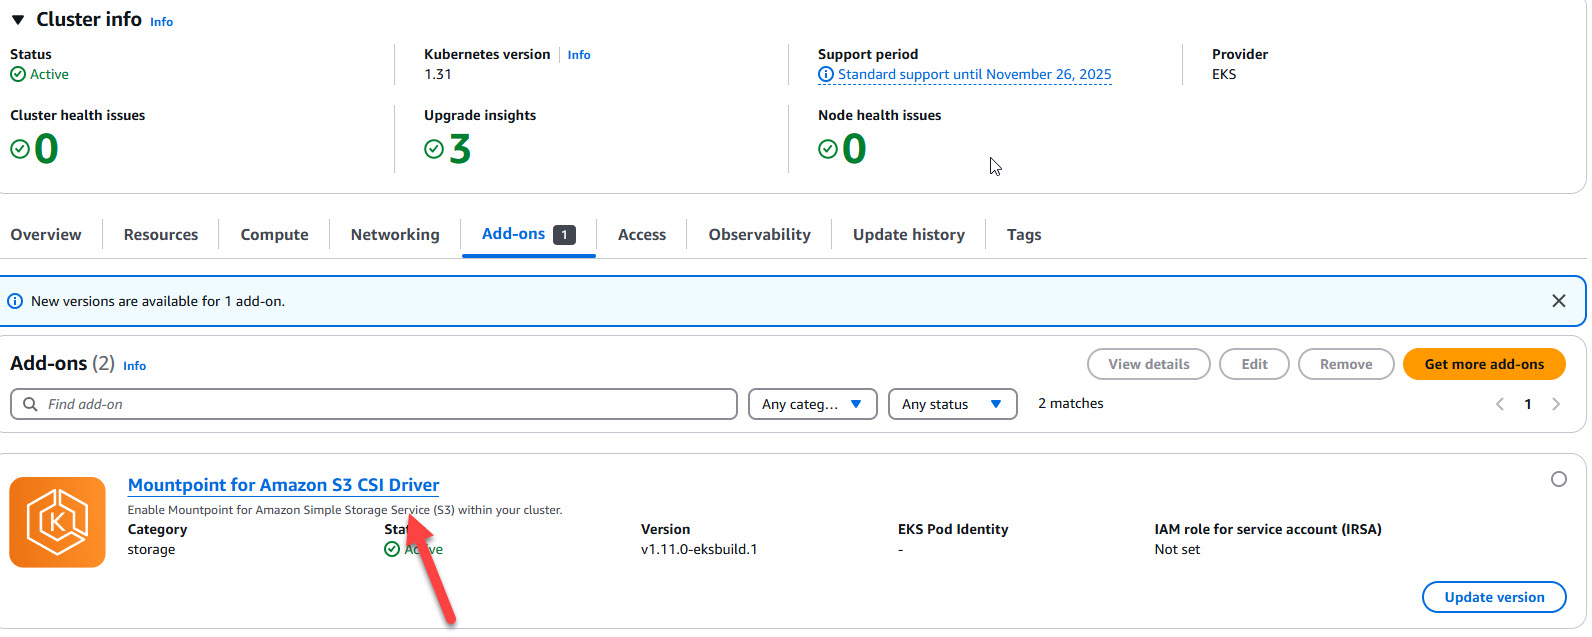The image size is (1592, 637).
Task: Click the support period info icon
Action: [x=826, y=74]
